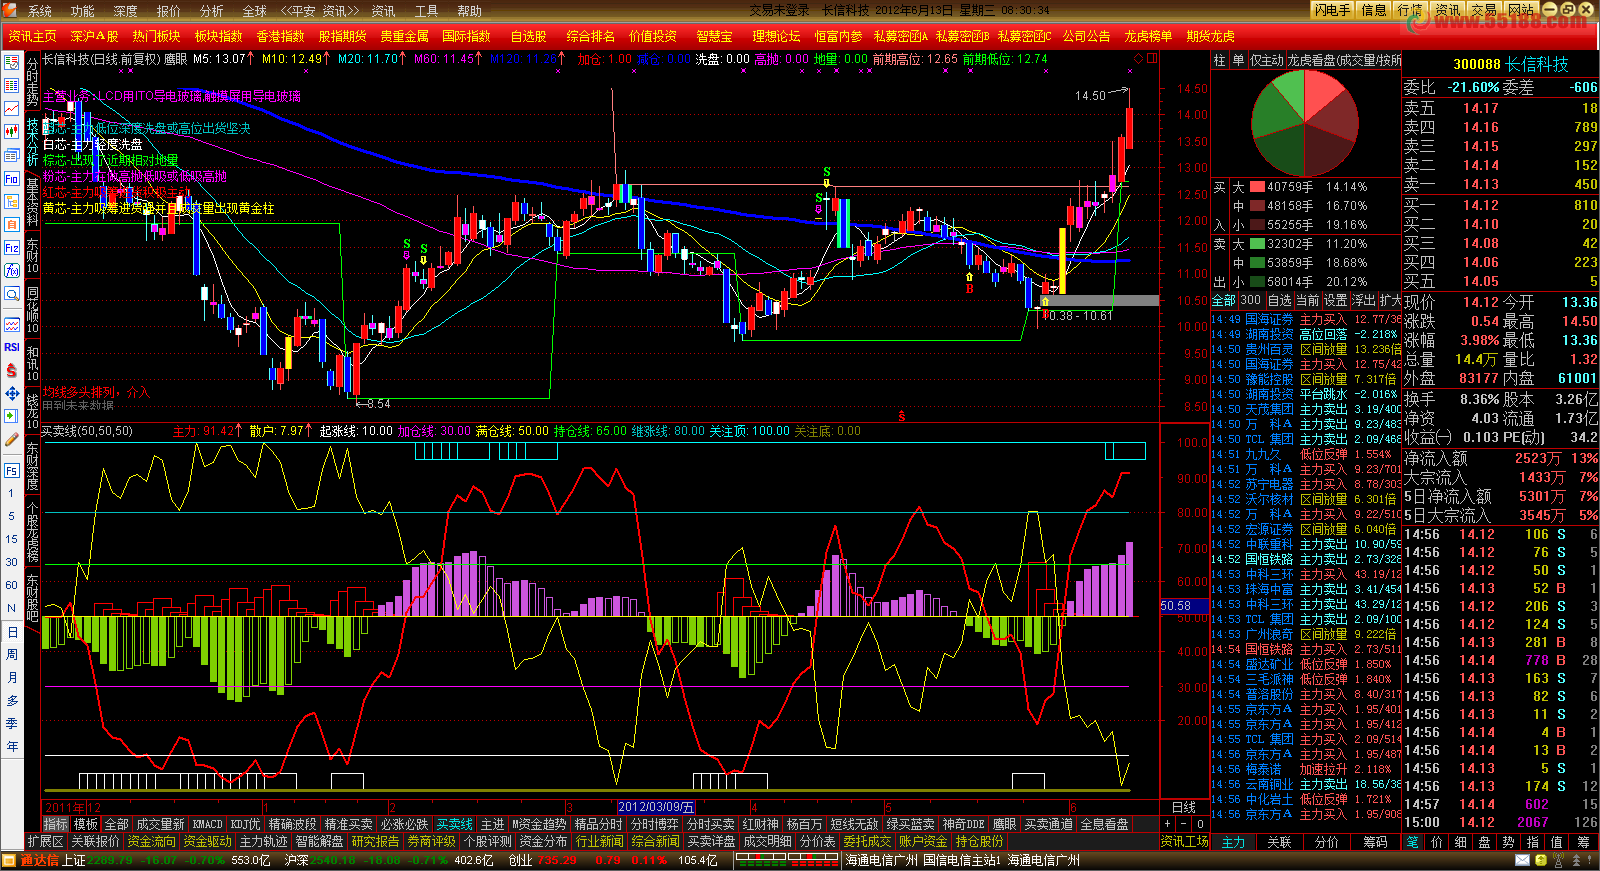Click the medium buy-order dark red swatch
Viewport: 1600px width, 871px height.
1259,206
